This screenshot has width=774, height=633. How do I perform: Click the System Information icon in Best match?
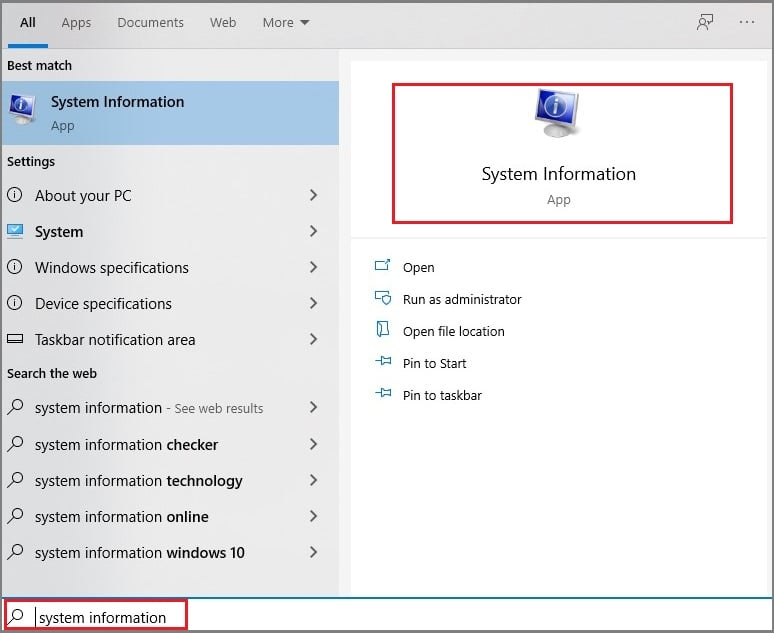click(21, 110)
